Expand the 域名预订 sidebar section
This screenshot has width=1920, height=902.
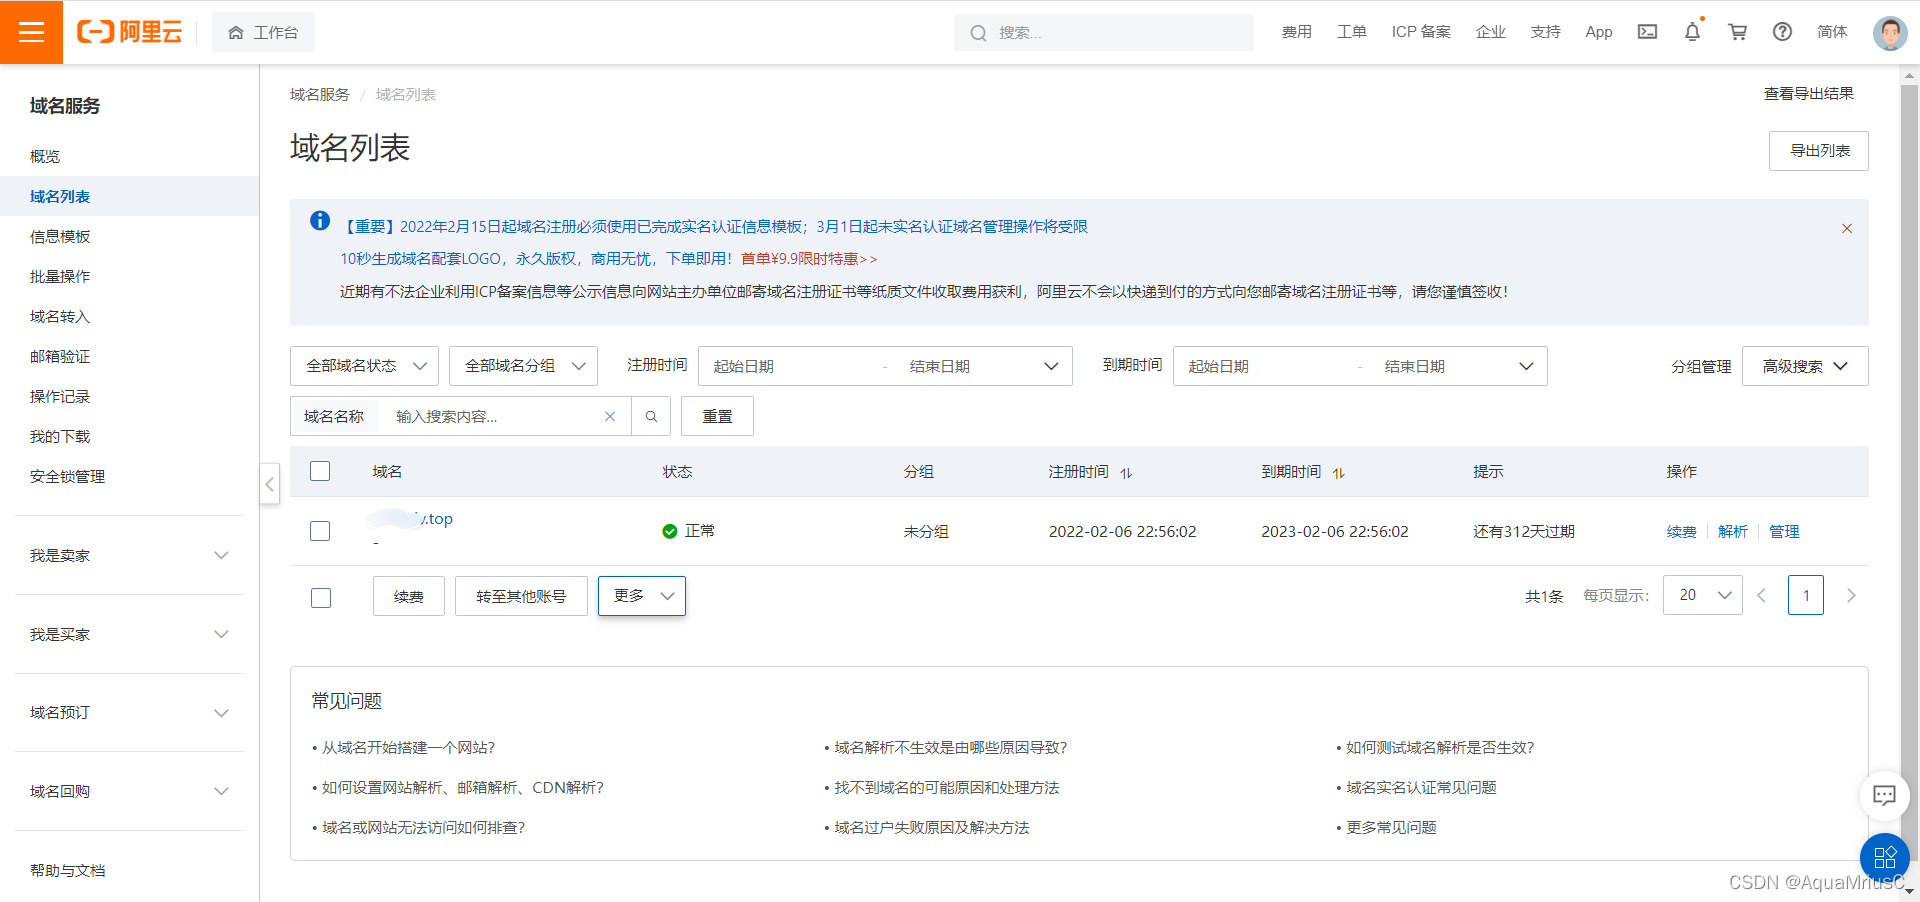pos(130,713)
